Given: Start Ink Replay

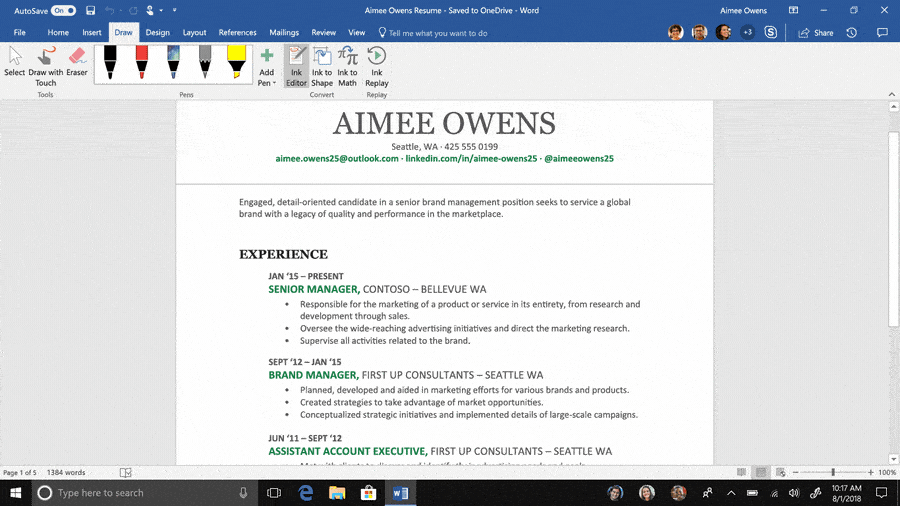Looking at the screenshot, I should click(x=377, y=66).
